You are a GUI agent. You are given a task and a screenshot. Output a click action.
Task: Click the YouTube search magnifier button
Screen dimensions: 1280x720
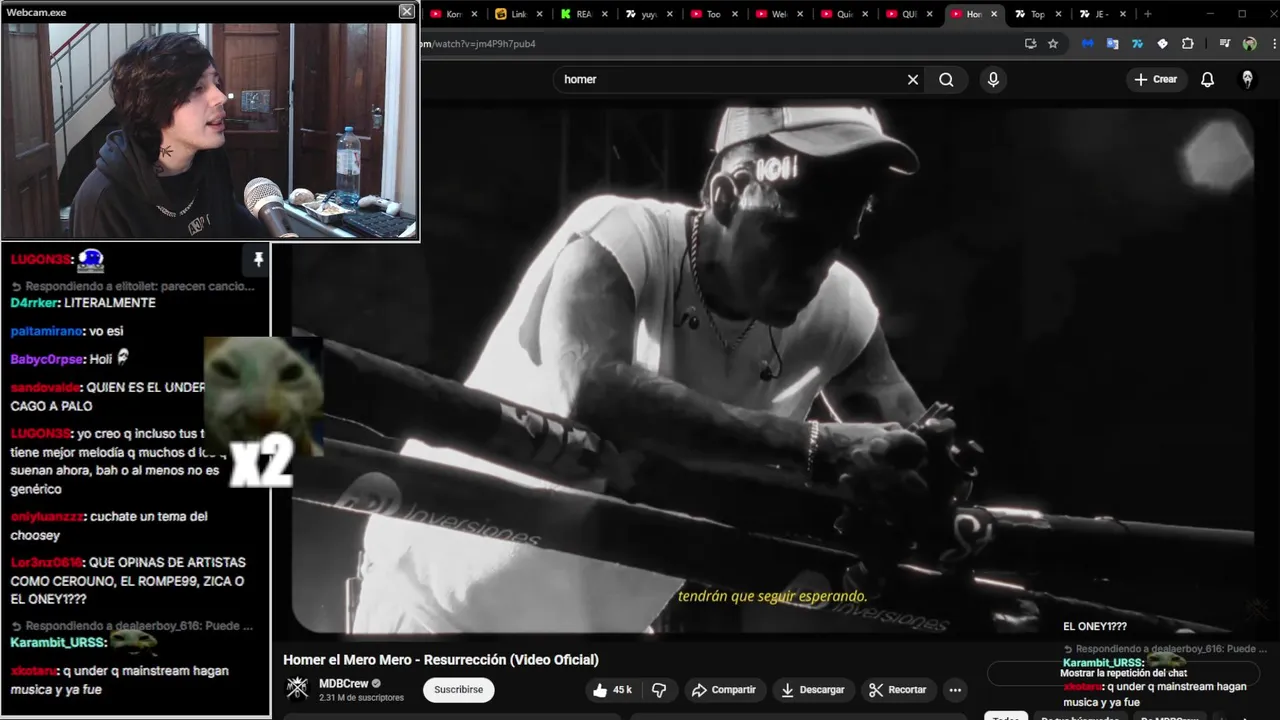(x=946, y=79)
